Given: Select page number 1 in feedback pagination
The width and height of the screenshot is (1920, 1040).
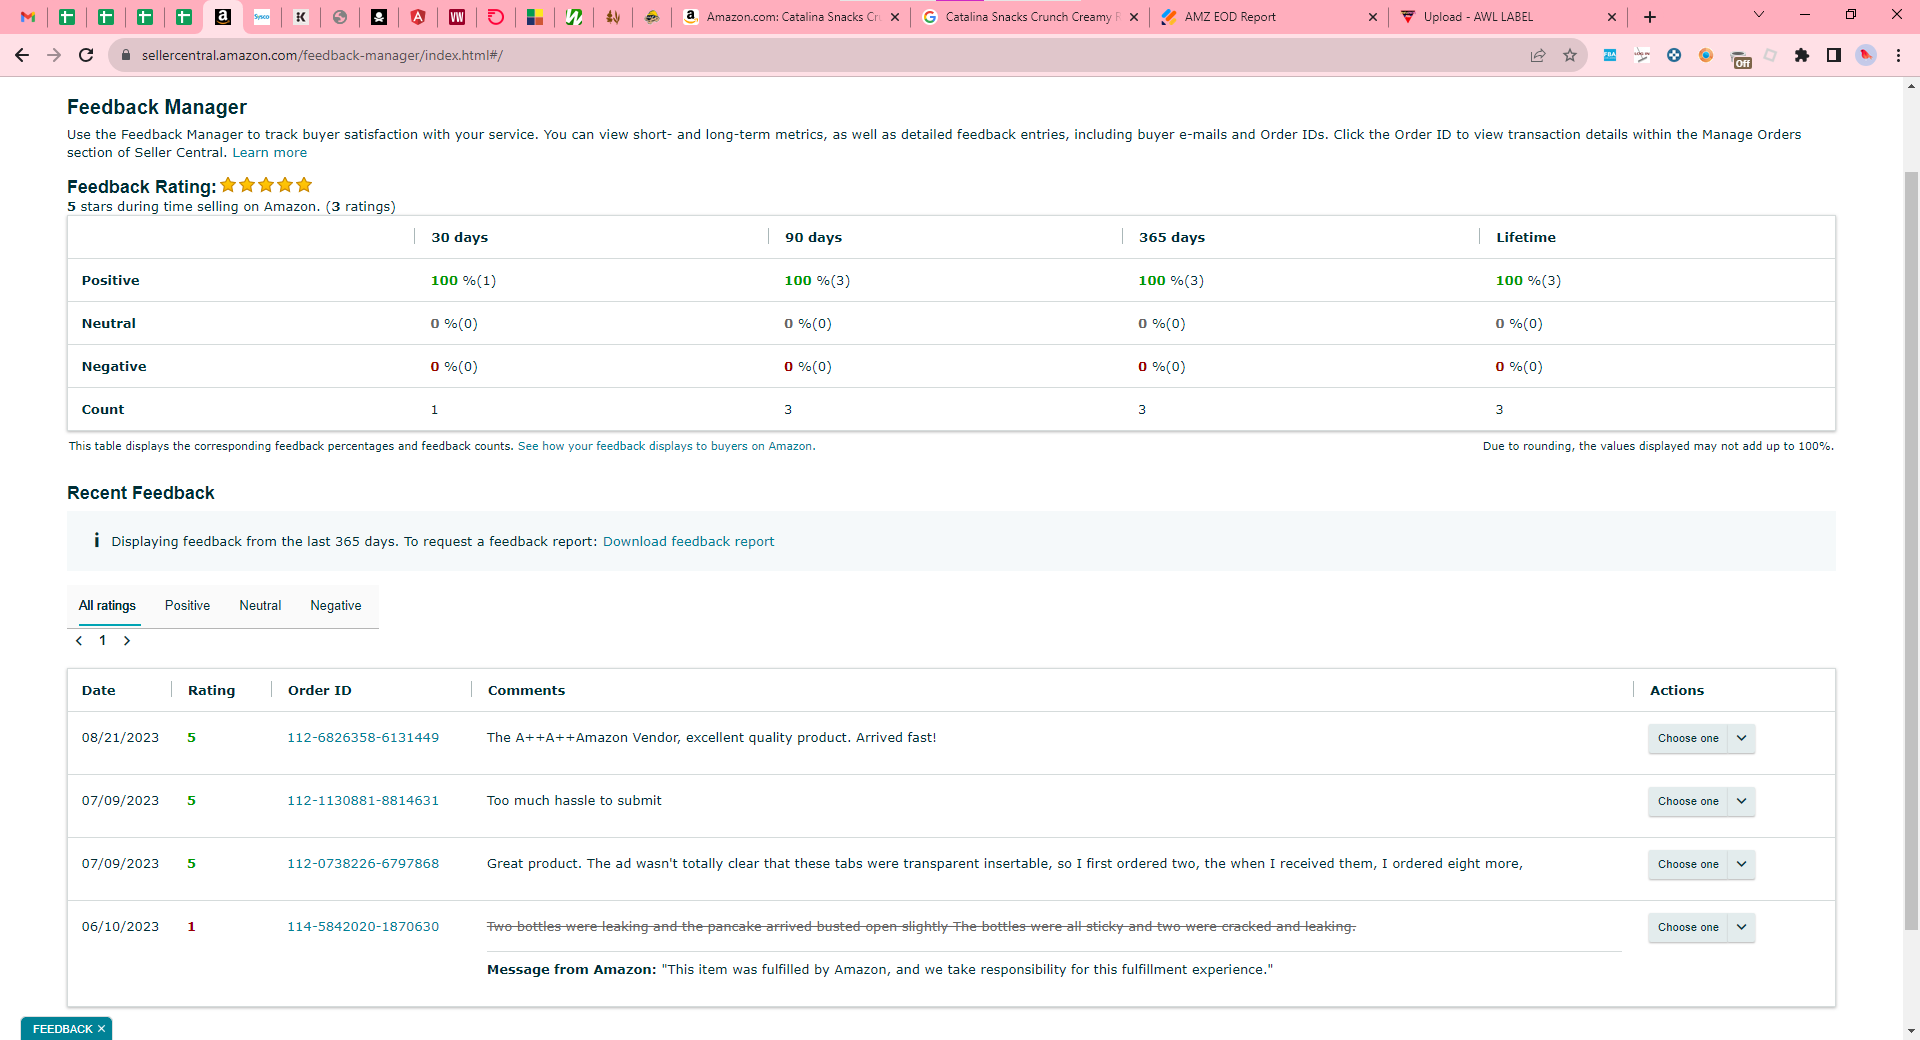Looking at the screenshot, I should 102,641.
